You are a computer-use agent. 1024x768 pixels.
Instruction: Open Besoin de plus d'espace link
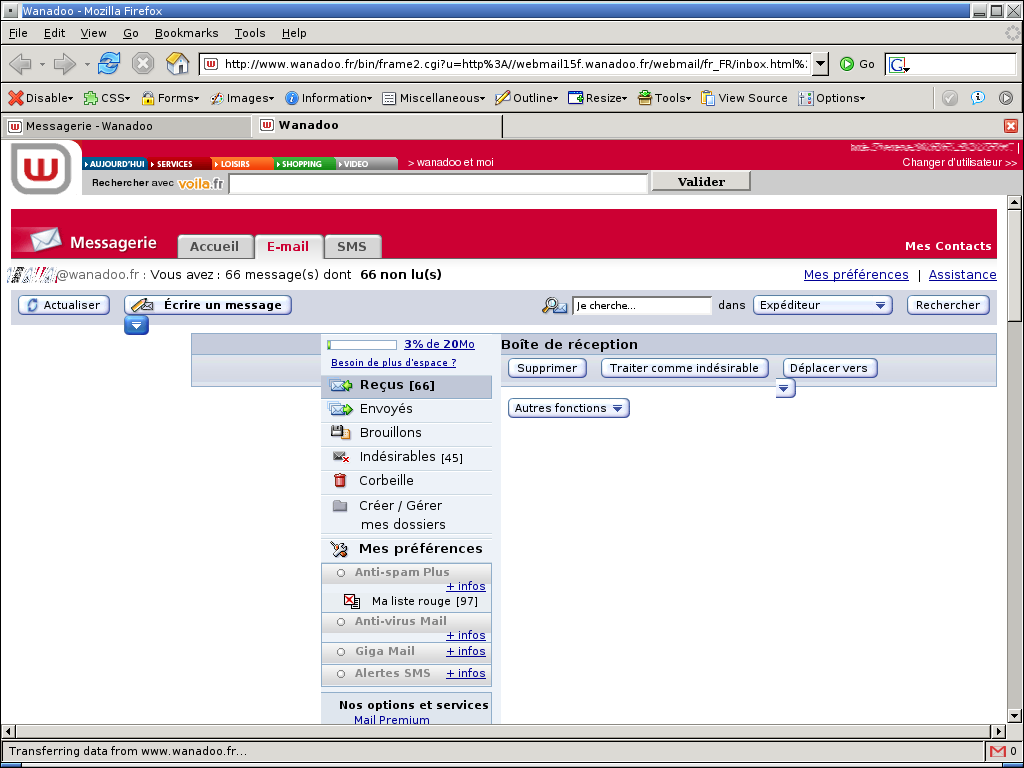point(393,362)
